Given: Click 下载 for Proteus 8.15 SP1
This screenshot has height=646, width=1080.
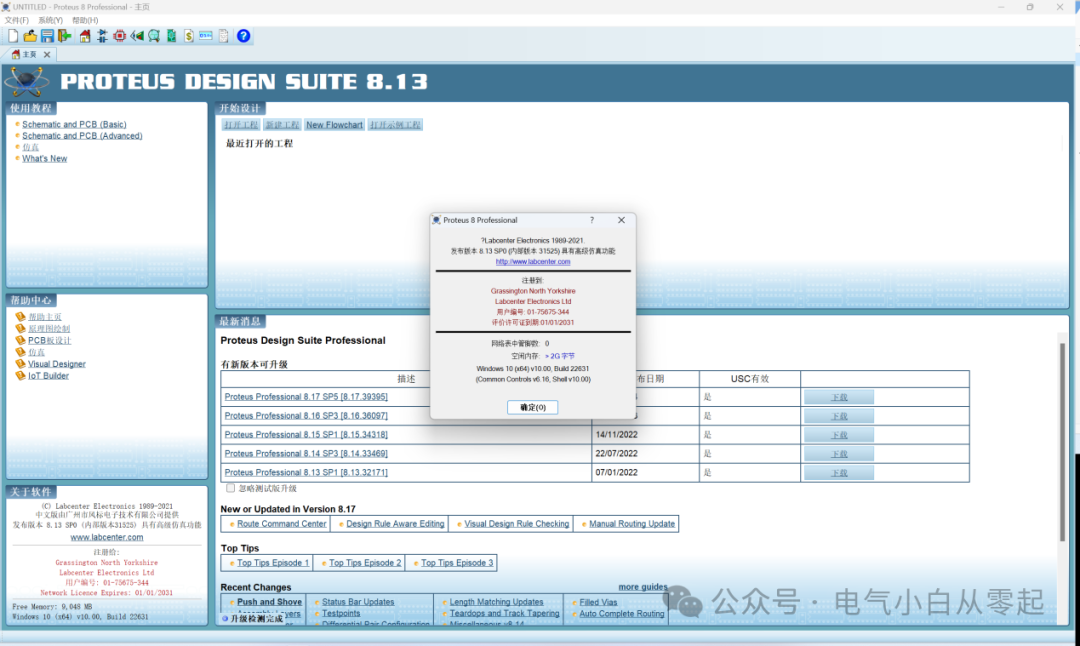Looking at the screenshot, I should [839, 435].
